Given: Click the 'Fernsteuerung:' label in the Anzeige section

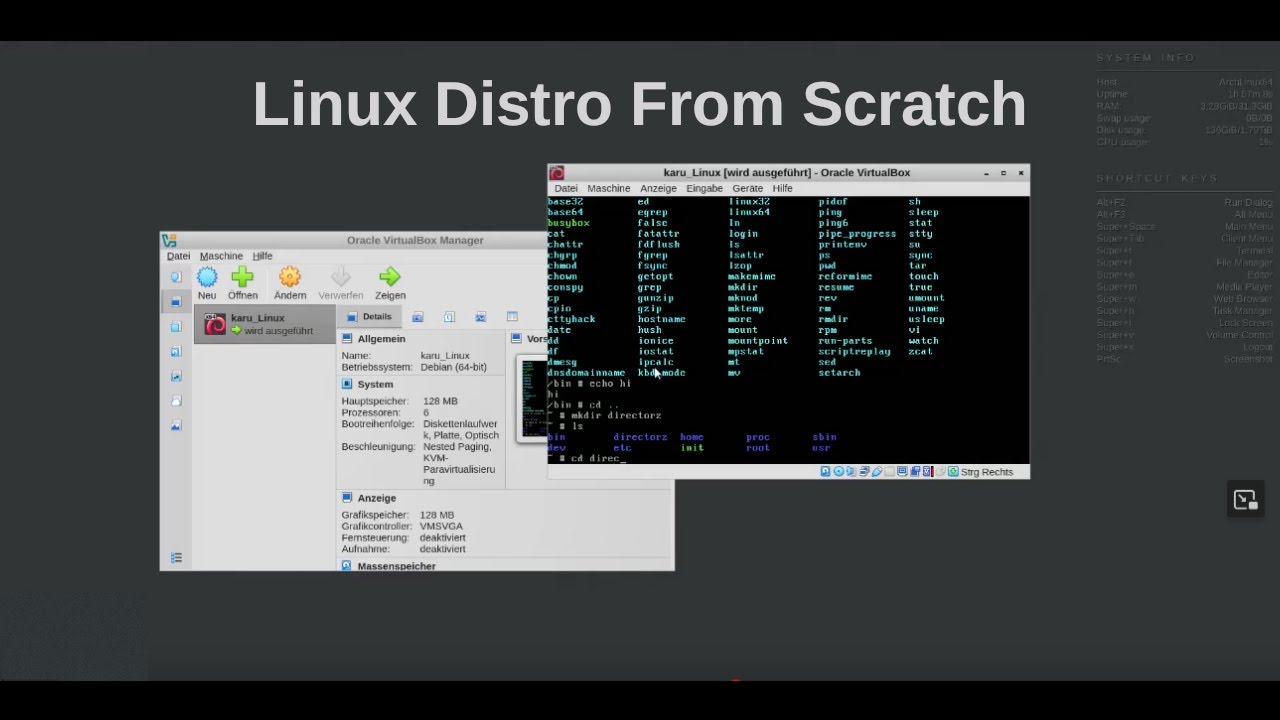Looking at the screenshot, I should (375, 537).
